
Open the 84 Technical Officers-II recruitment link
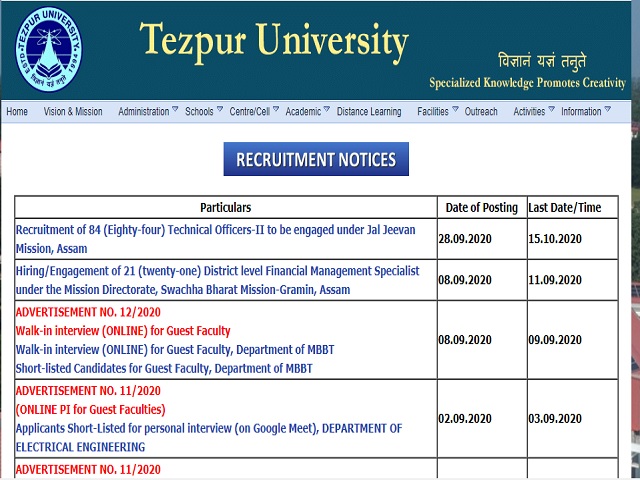(216, 239)
